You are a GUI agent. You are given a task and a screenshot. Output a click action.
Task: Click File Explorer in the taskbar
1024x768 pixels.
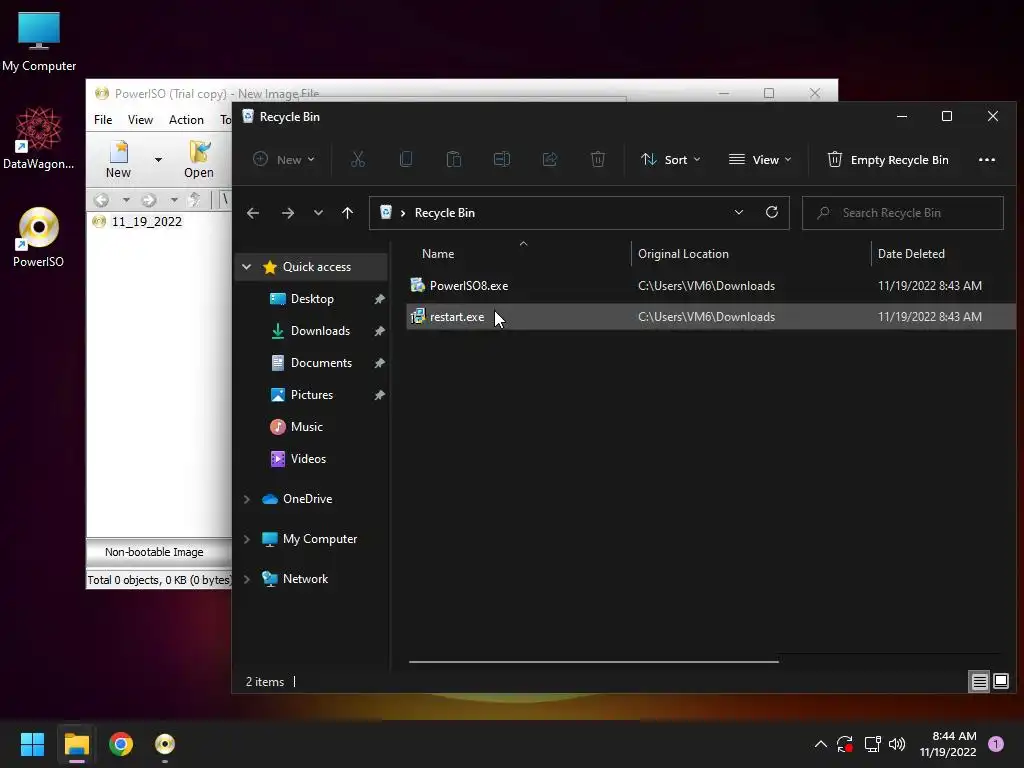point(76,744)
